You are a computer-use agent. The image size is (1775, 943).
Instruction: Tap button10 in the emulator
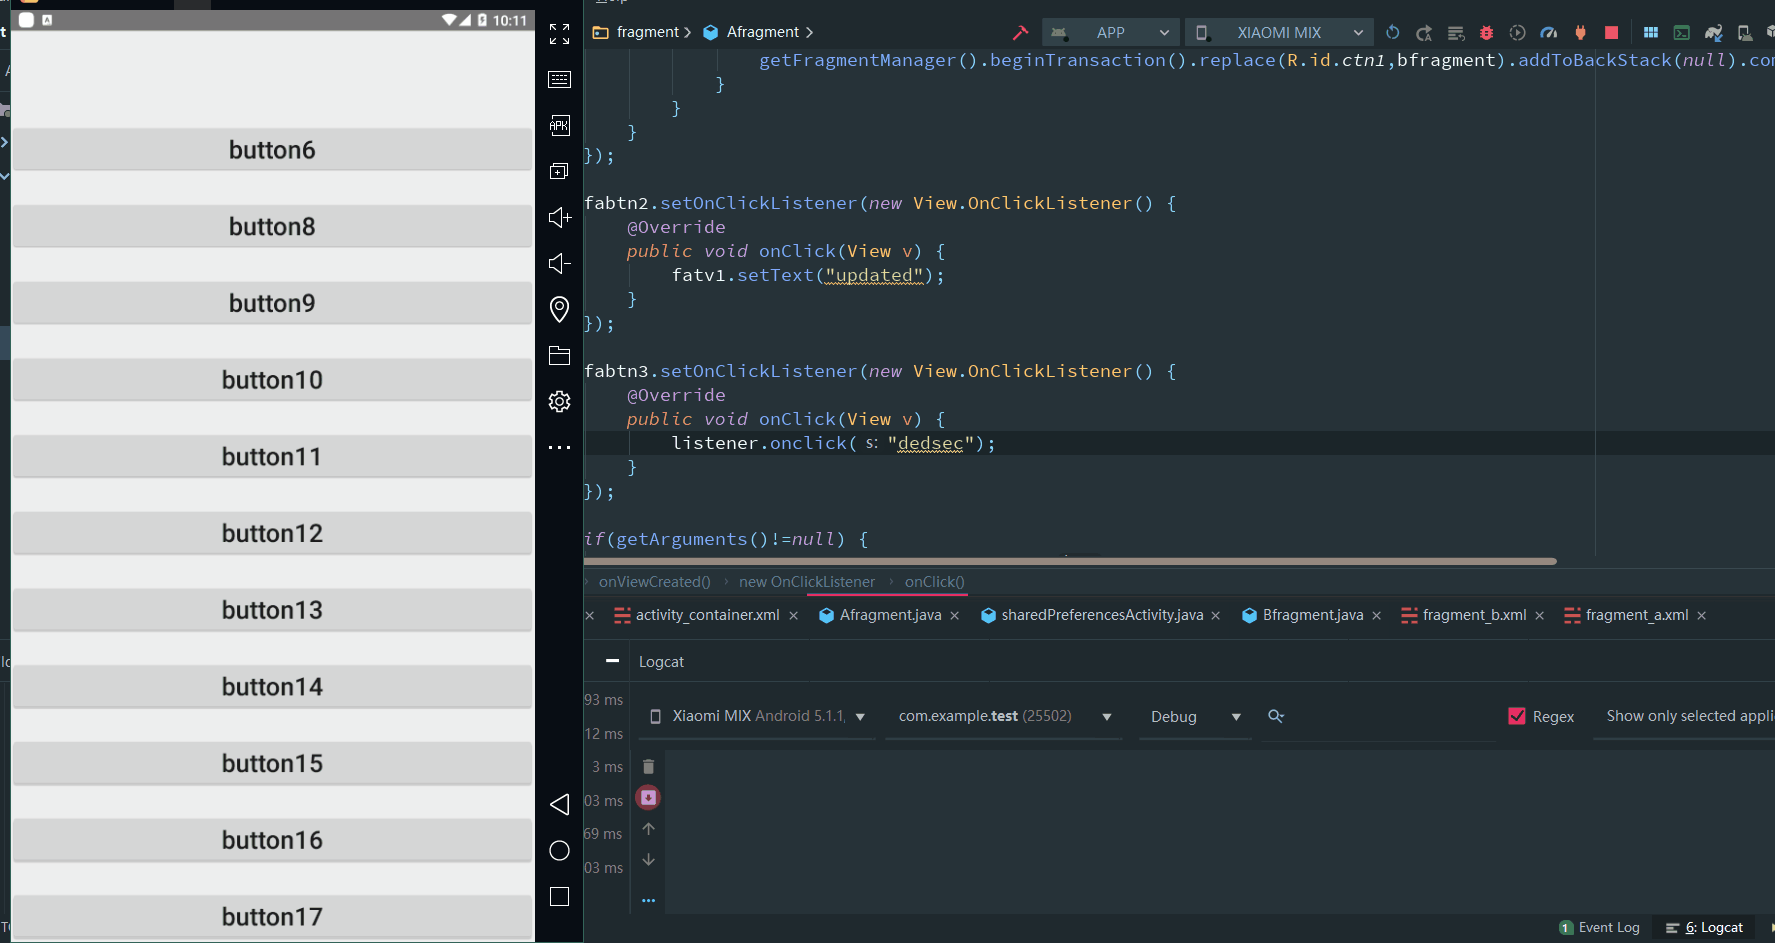pos(272,380)
